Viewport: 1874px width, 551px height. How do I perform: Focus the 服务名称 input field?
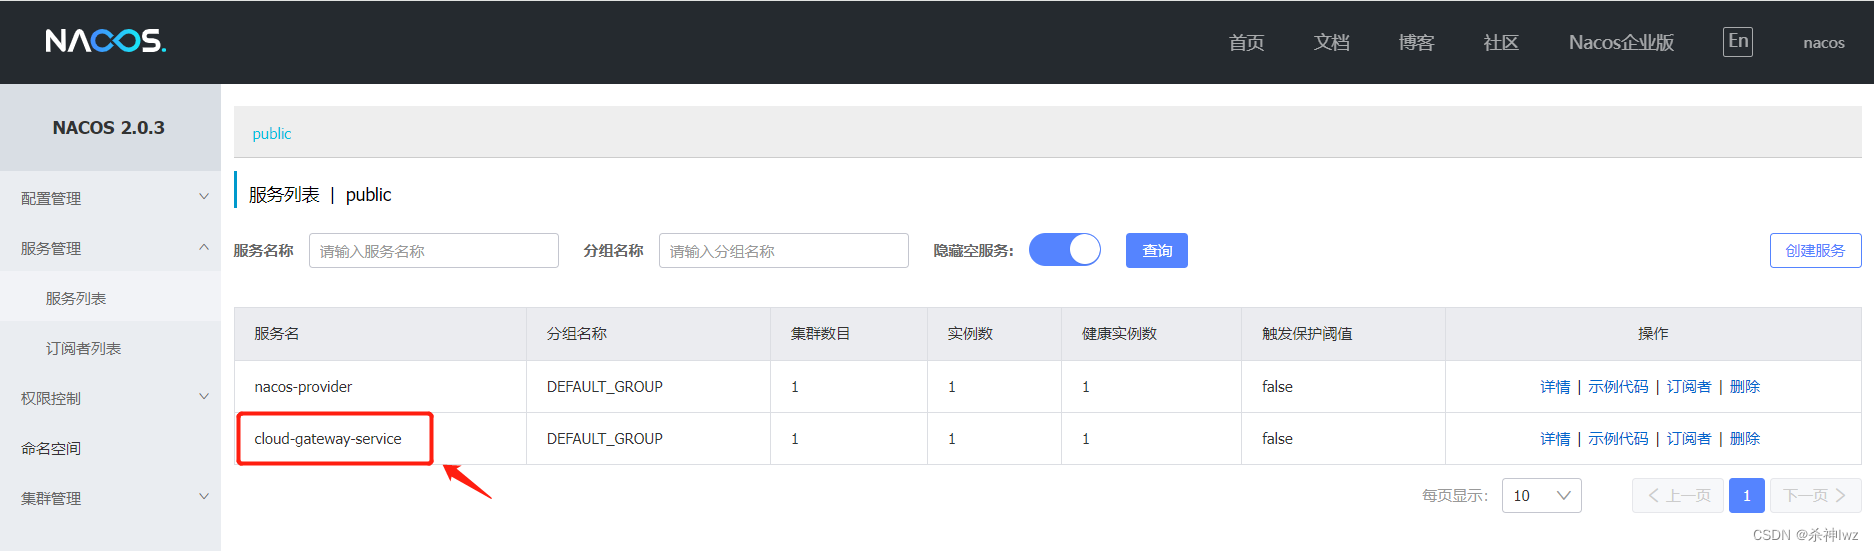(x=434, y=250)
